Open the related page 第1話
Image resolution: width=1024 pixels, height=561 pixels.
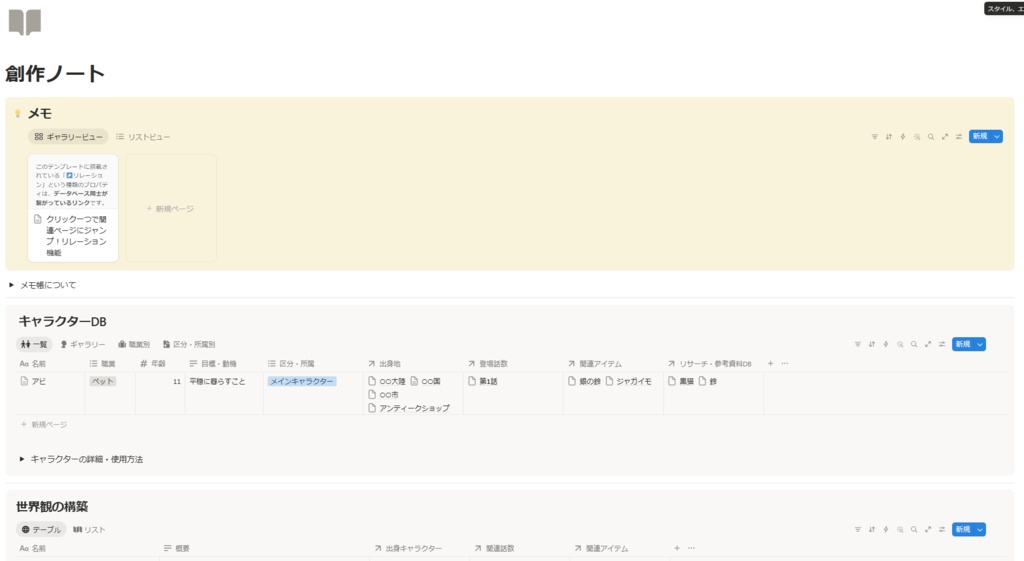483,381
